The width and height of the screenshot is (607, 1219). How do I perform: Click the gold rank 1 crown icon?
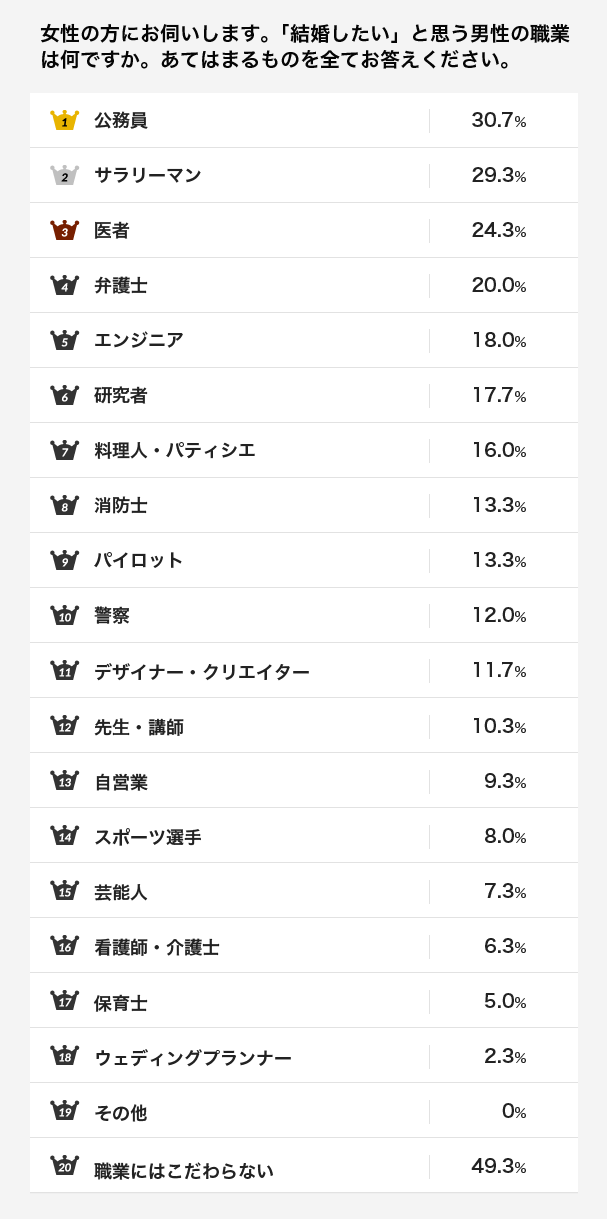[64, 121]
